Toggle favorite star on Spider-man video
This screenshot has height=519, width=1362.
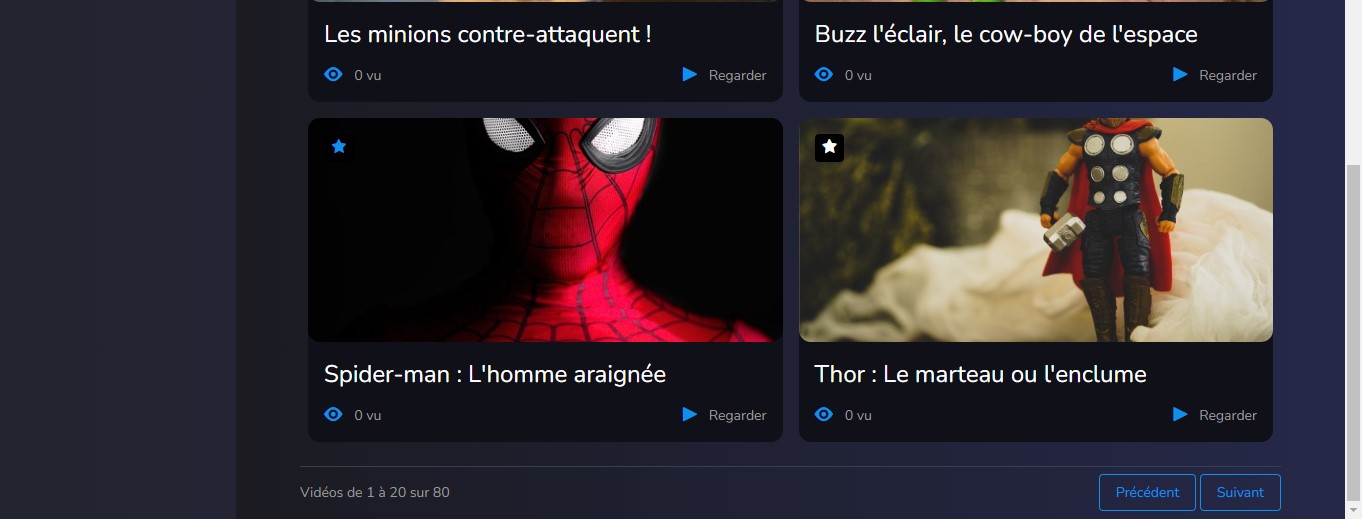339,147
